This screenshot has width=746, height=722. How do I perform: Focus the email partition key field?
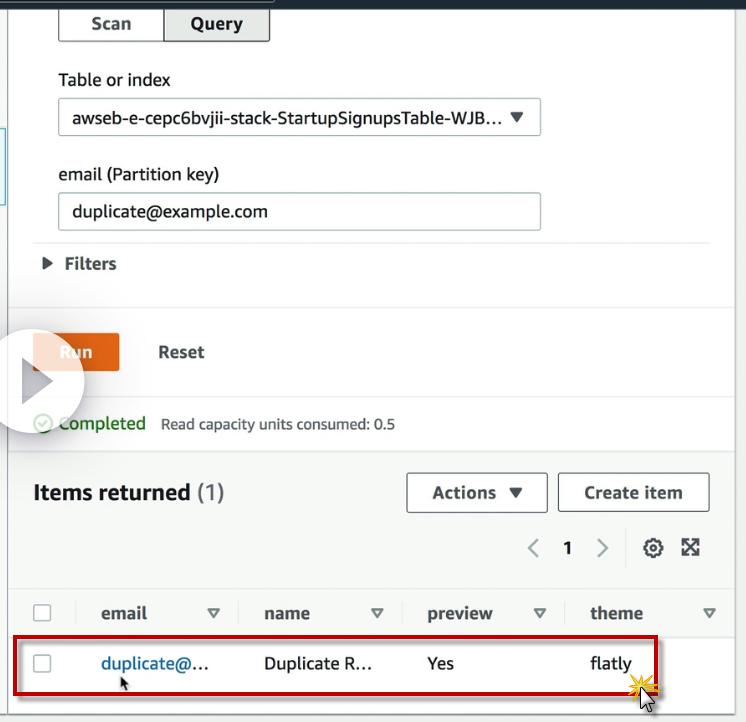click(299, 212)
